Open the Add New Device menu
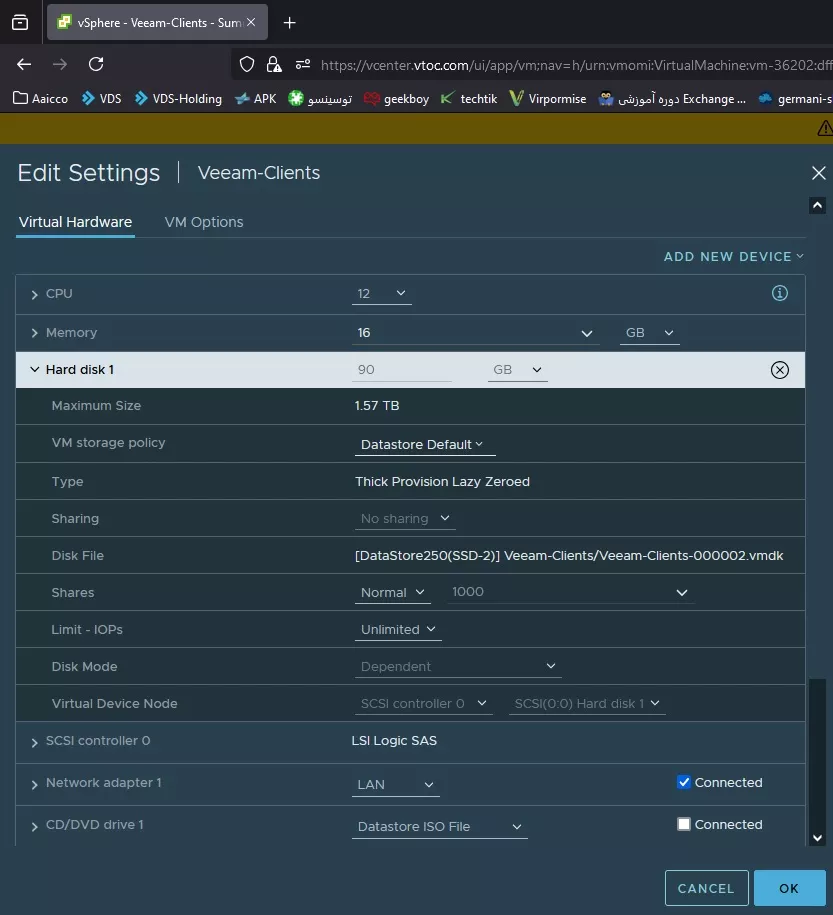Viewport: 833px width, 915px height. click(734, 257)
